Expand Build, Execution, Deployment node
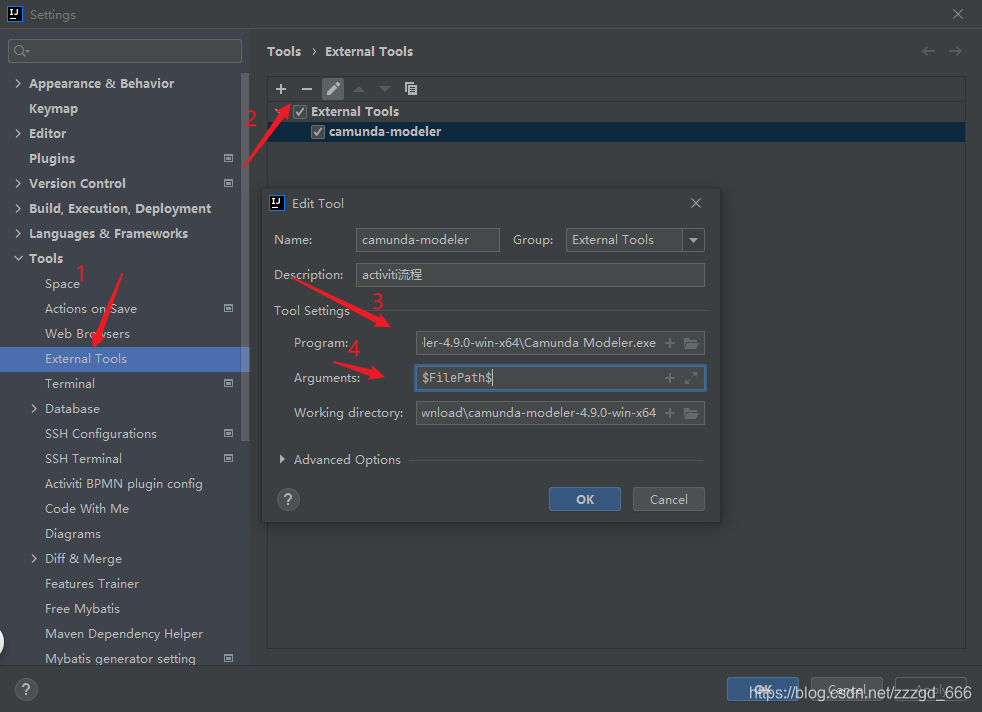This screenshot has height=712, width=982. (18, 209)
